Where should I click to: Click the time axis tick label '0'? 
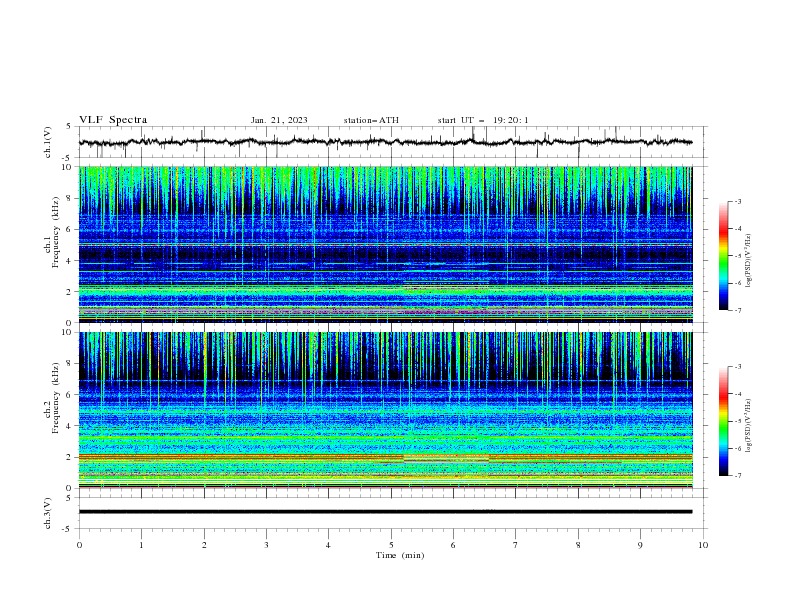coord(79,545)
